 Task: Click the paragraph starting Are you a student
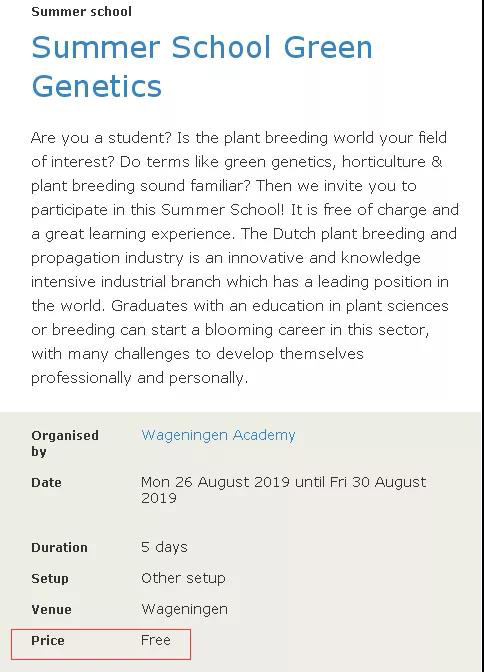point(245,258)
